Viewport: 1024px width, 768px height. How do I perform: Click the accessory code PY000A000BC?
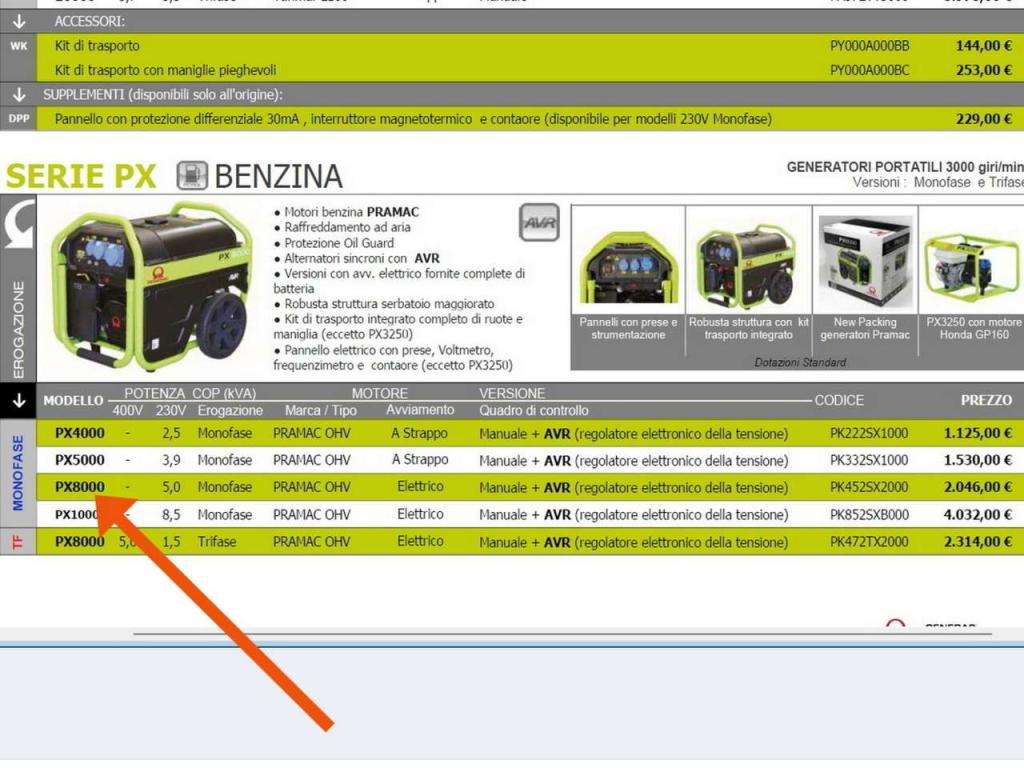tap(869, 70)
